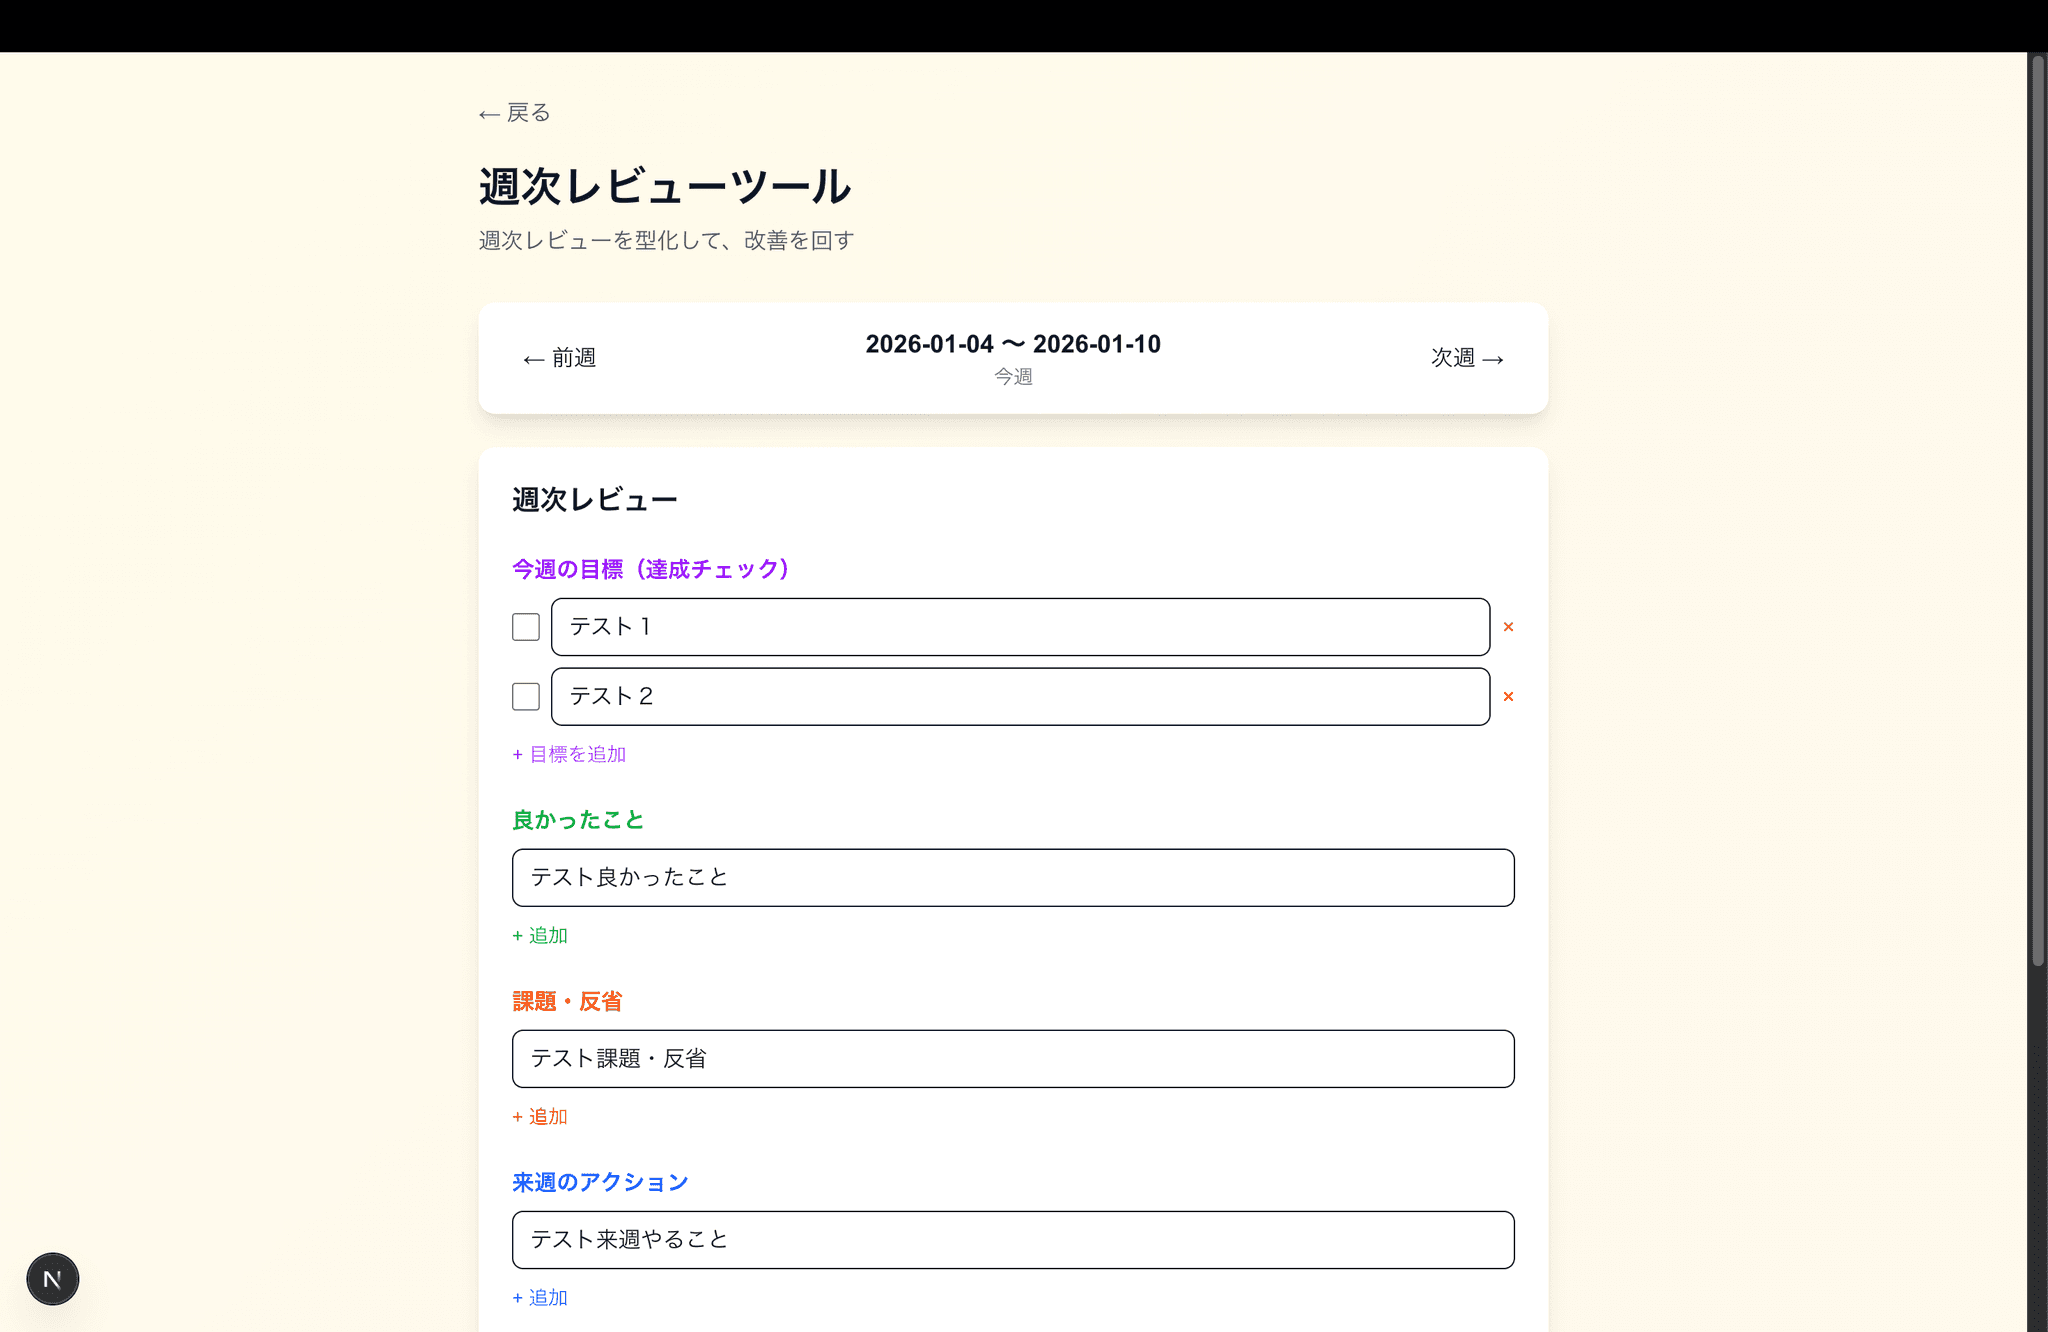The image size is (2048, 1332).
Task: Add a new goal (+ 目標を追加)
Action: [x=569, y=754]
